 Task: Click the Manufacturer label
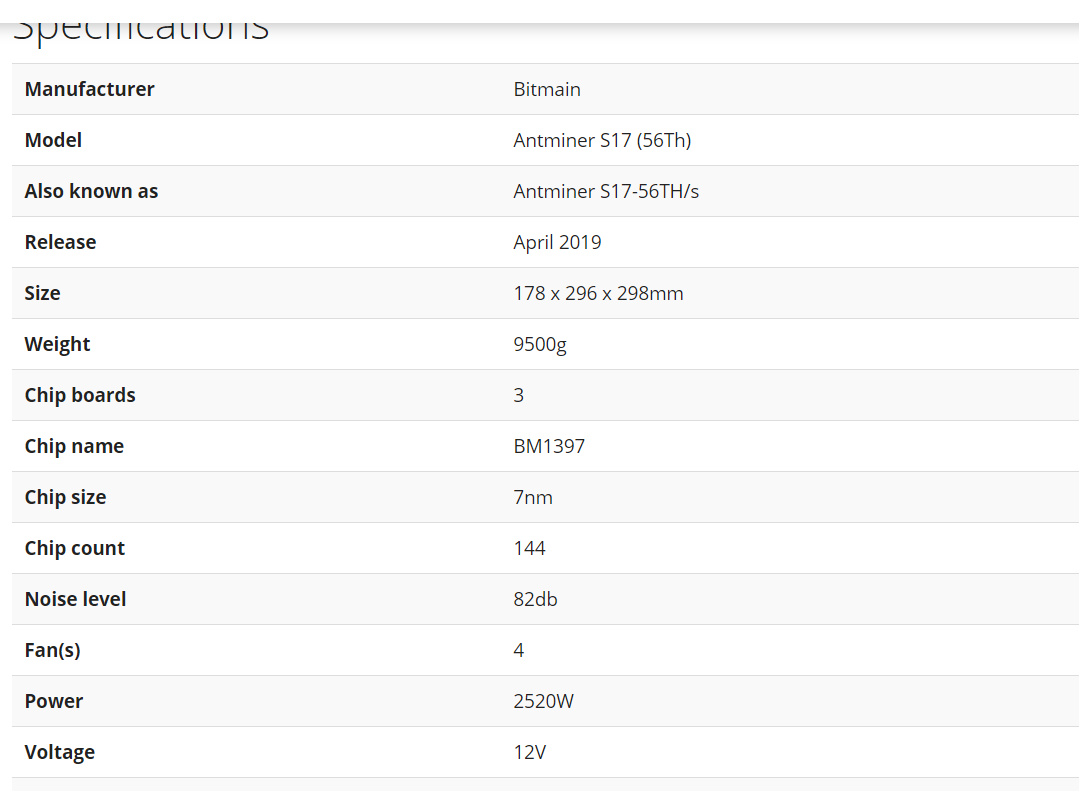coord(89,89)
